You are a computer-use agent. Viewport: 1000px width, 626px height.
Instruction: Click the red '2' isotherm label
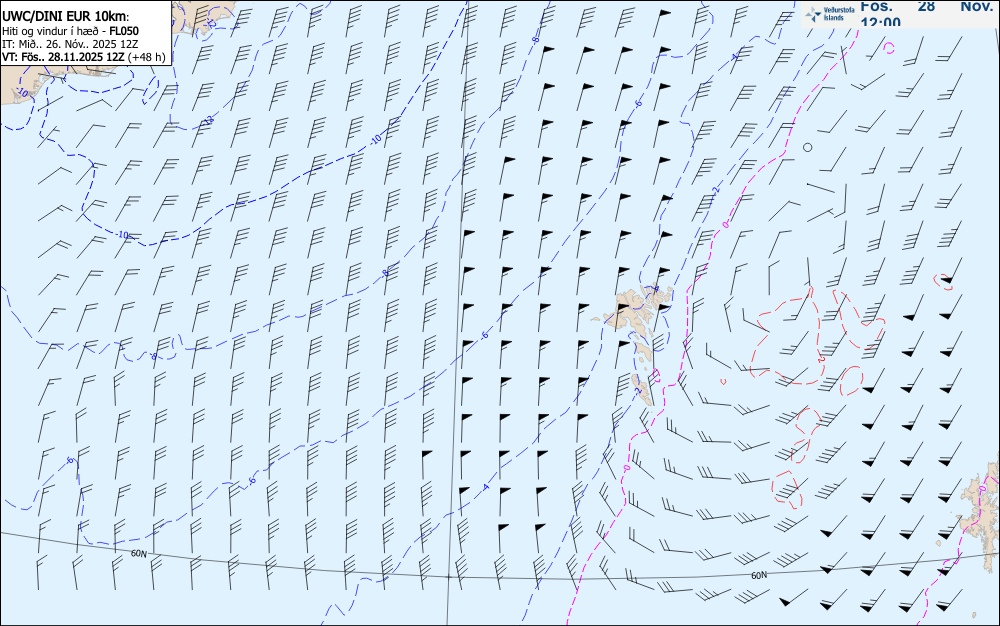(x=821, y=360)
